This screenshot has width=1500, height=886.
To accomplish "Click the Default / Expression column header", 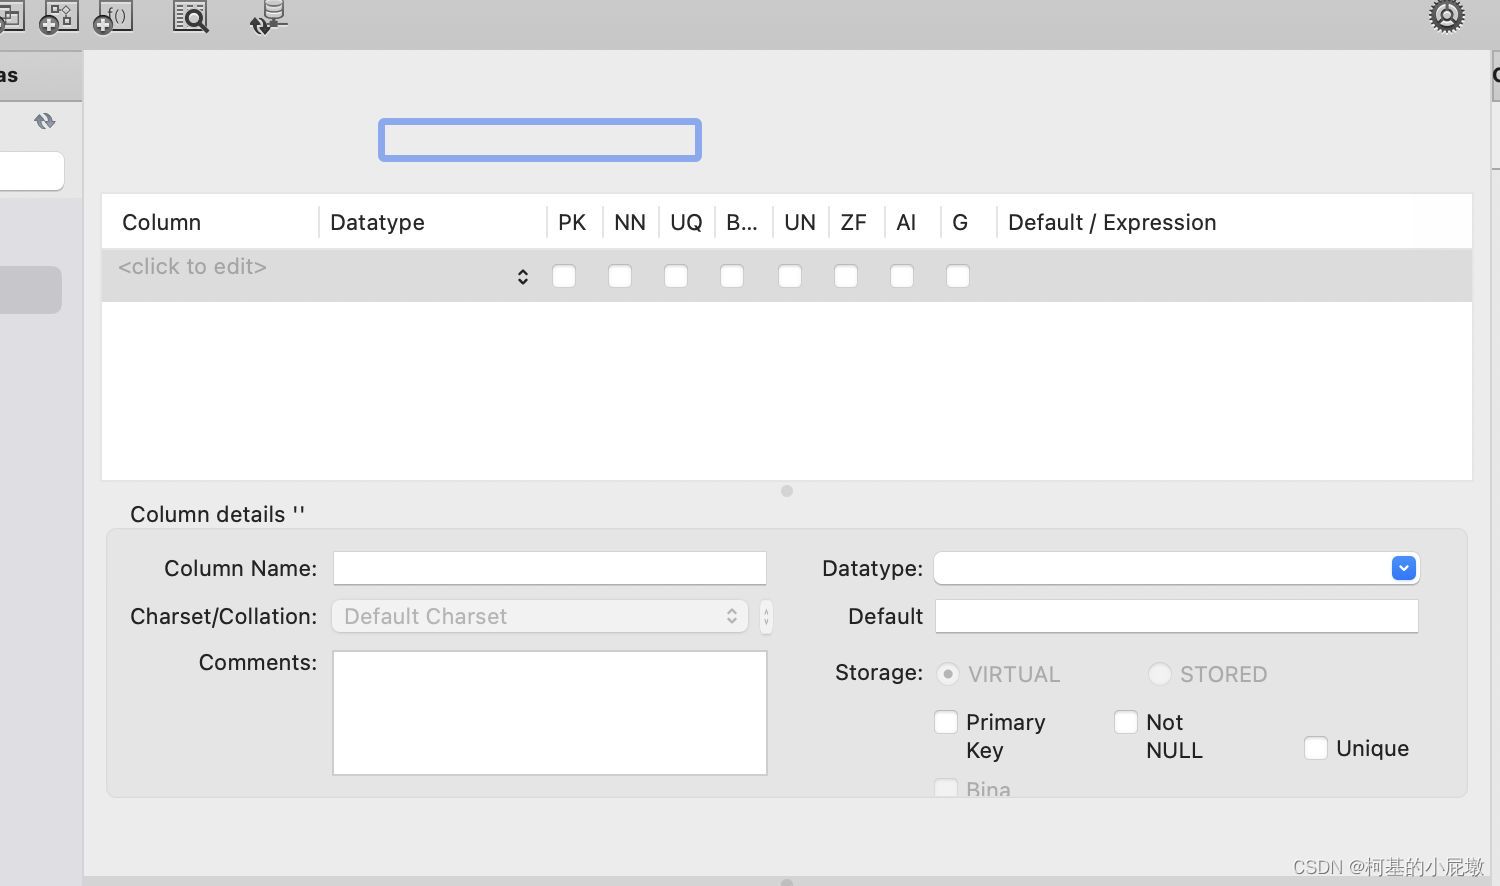I will click(x=1112, y=222).
